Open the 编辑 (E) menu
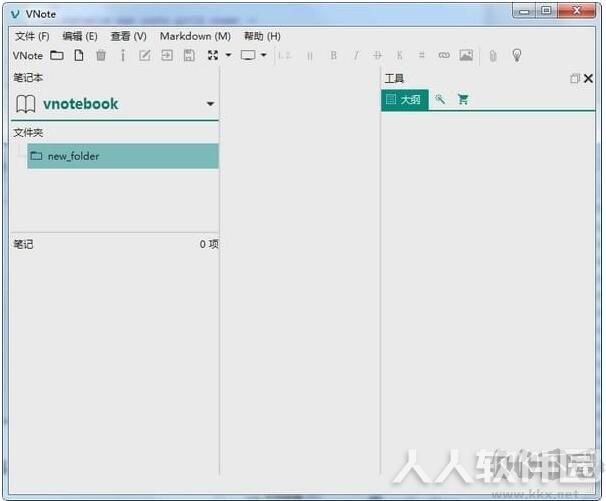 click(80, 36)
